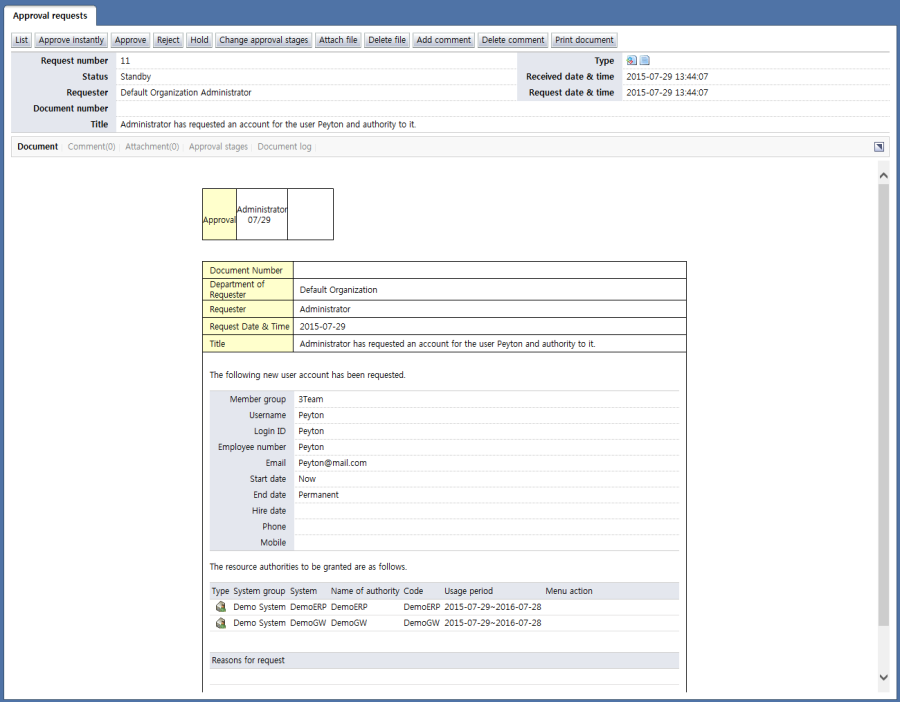Screen dimensions: 900x702
Task: Open the Attachment(0) tab
Action: click(x=152, y=147)
